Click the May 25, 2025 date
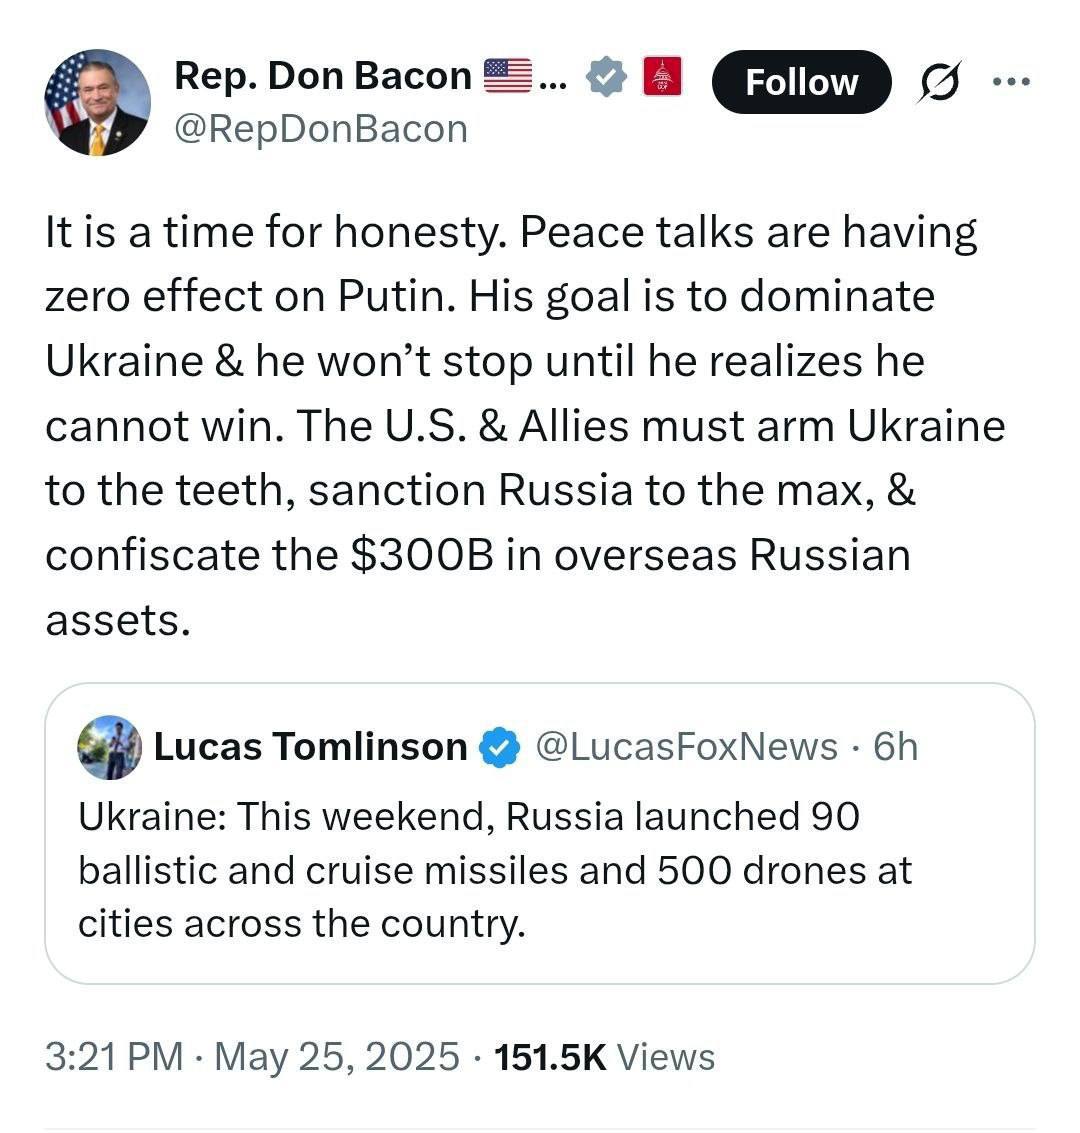The width and height of the screenshot is (1080, 1133). (337, 1056)
